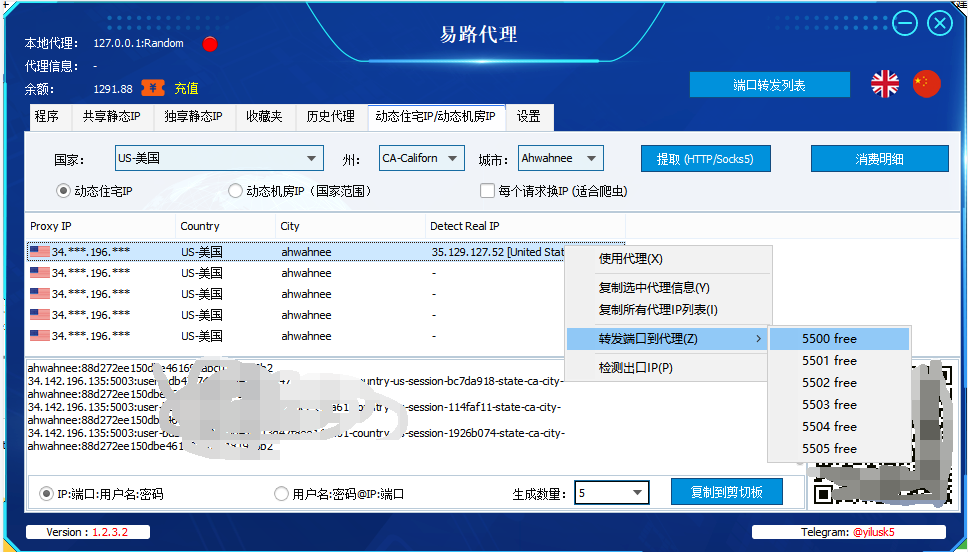Viewport: 968px width, 552px height.
Task: Click the 复制到剪切板 button
Action: [x=727, y=492]
